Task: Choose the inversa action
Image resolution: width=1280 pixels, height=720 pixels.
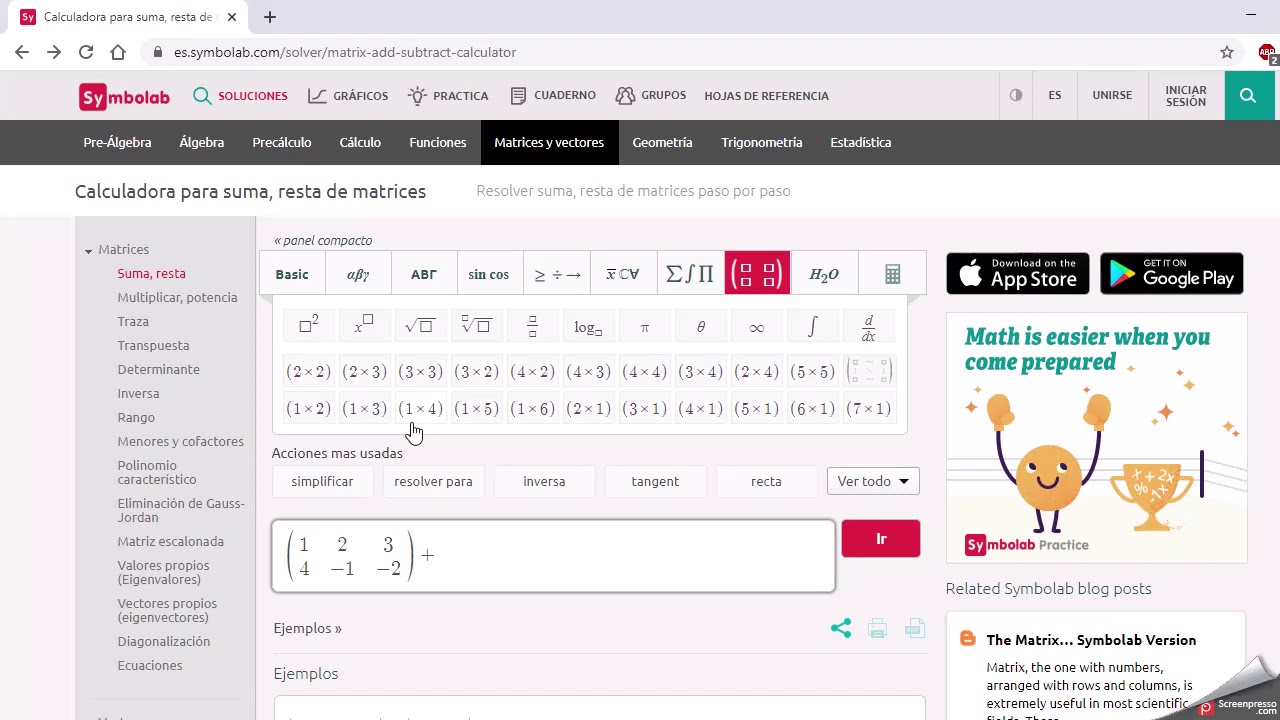Action: (544, 481)
